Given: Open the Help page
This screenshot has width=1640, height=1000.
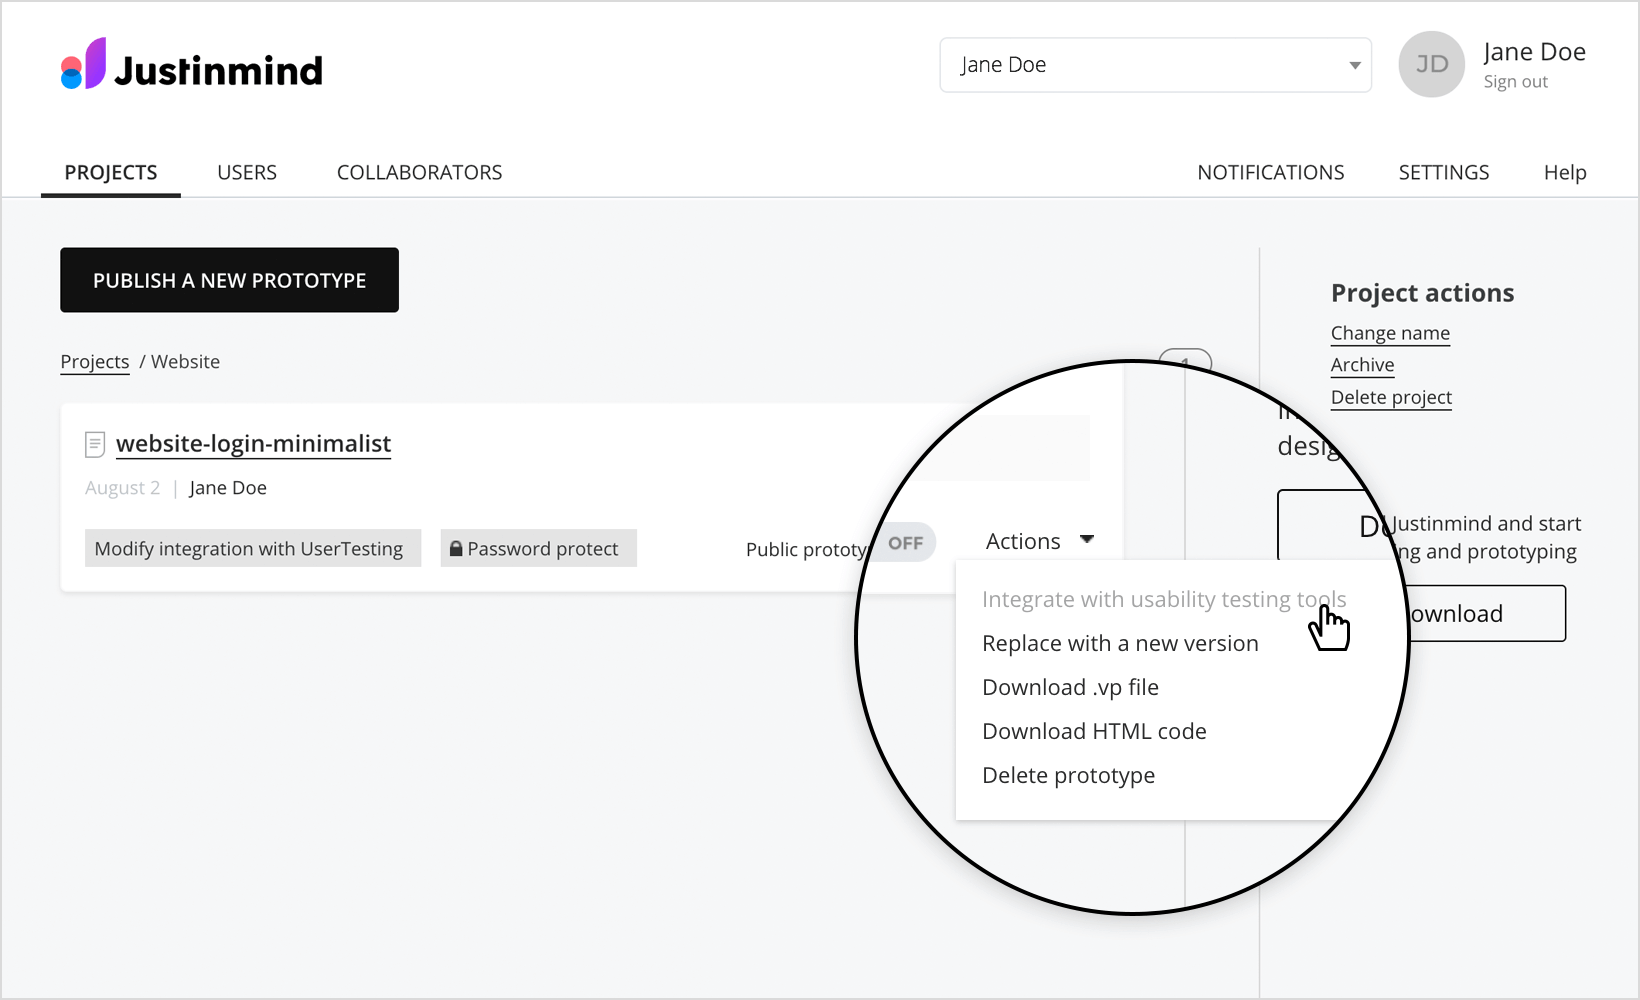Looking at the screenshot, I should pos(1565,172).
